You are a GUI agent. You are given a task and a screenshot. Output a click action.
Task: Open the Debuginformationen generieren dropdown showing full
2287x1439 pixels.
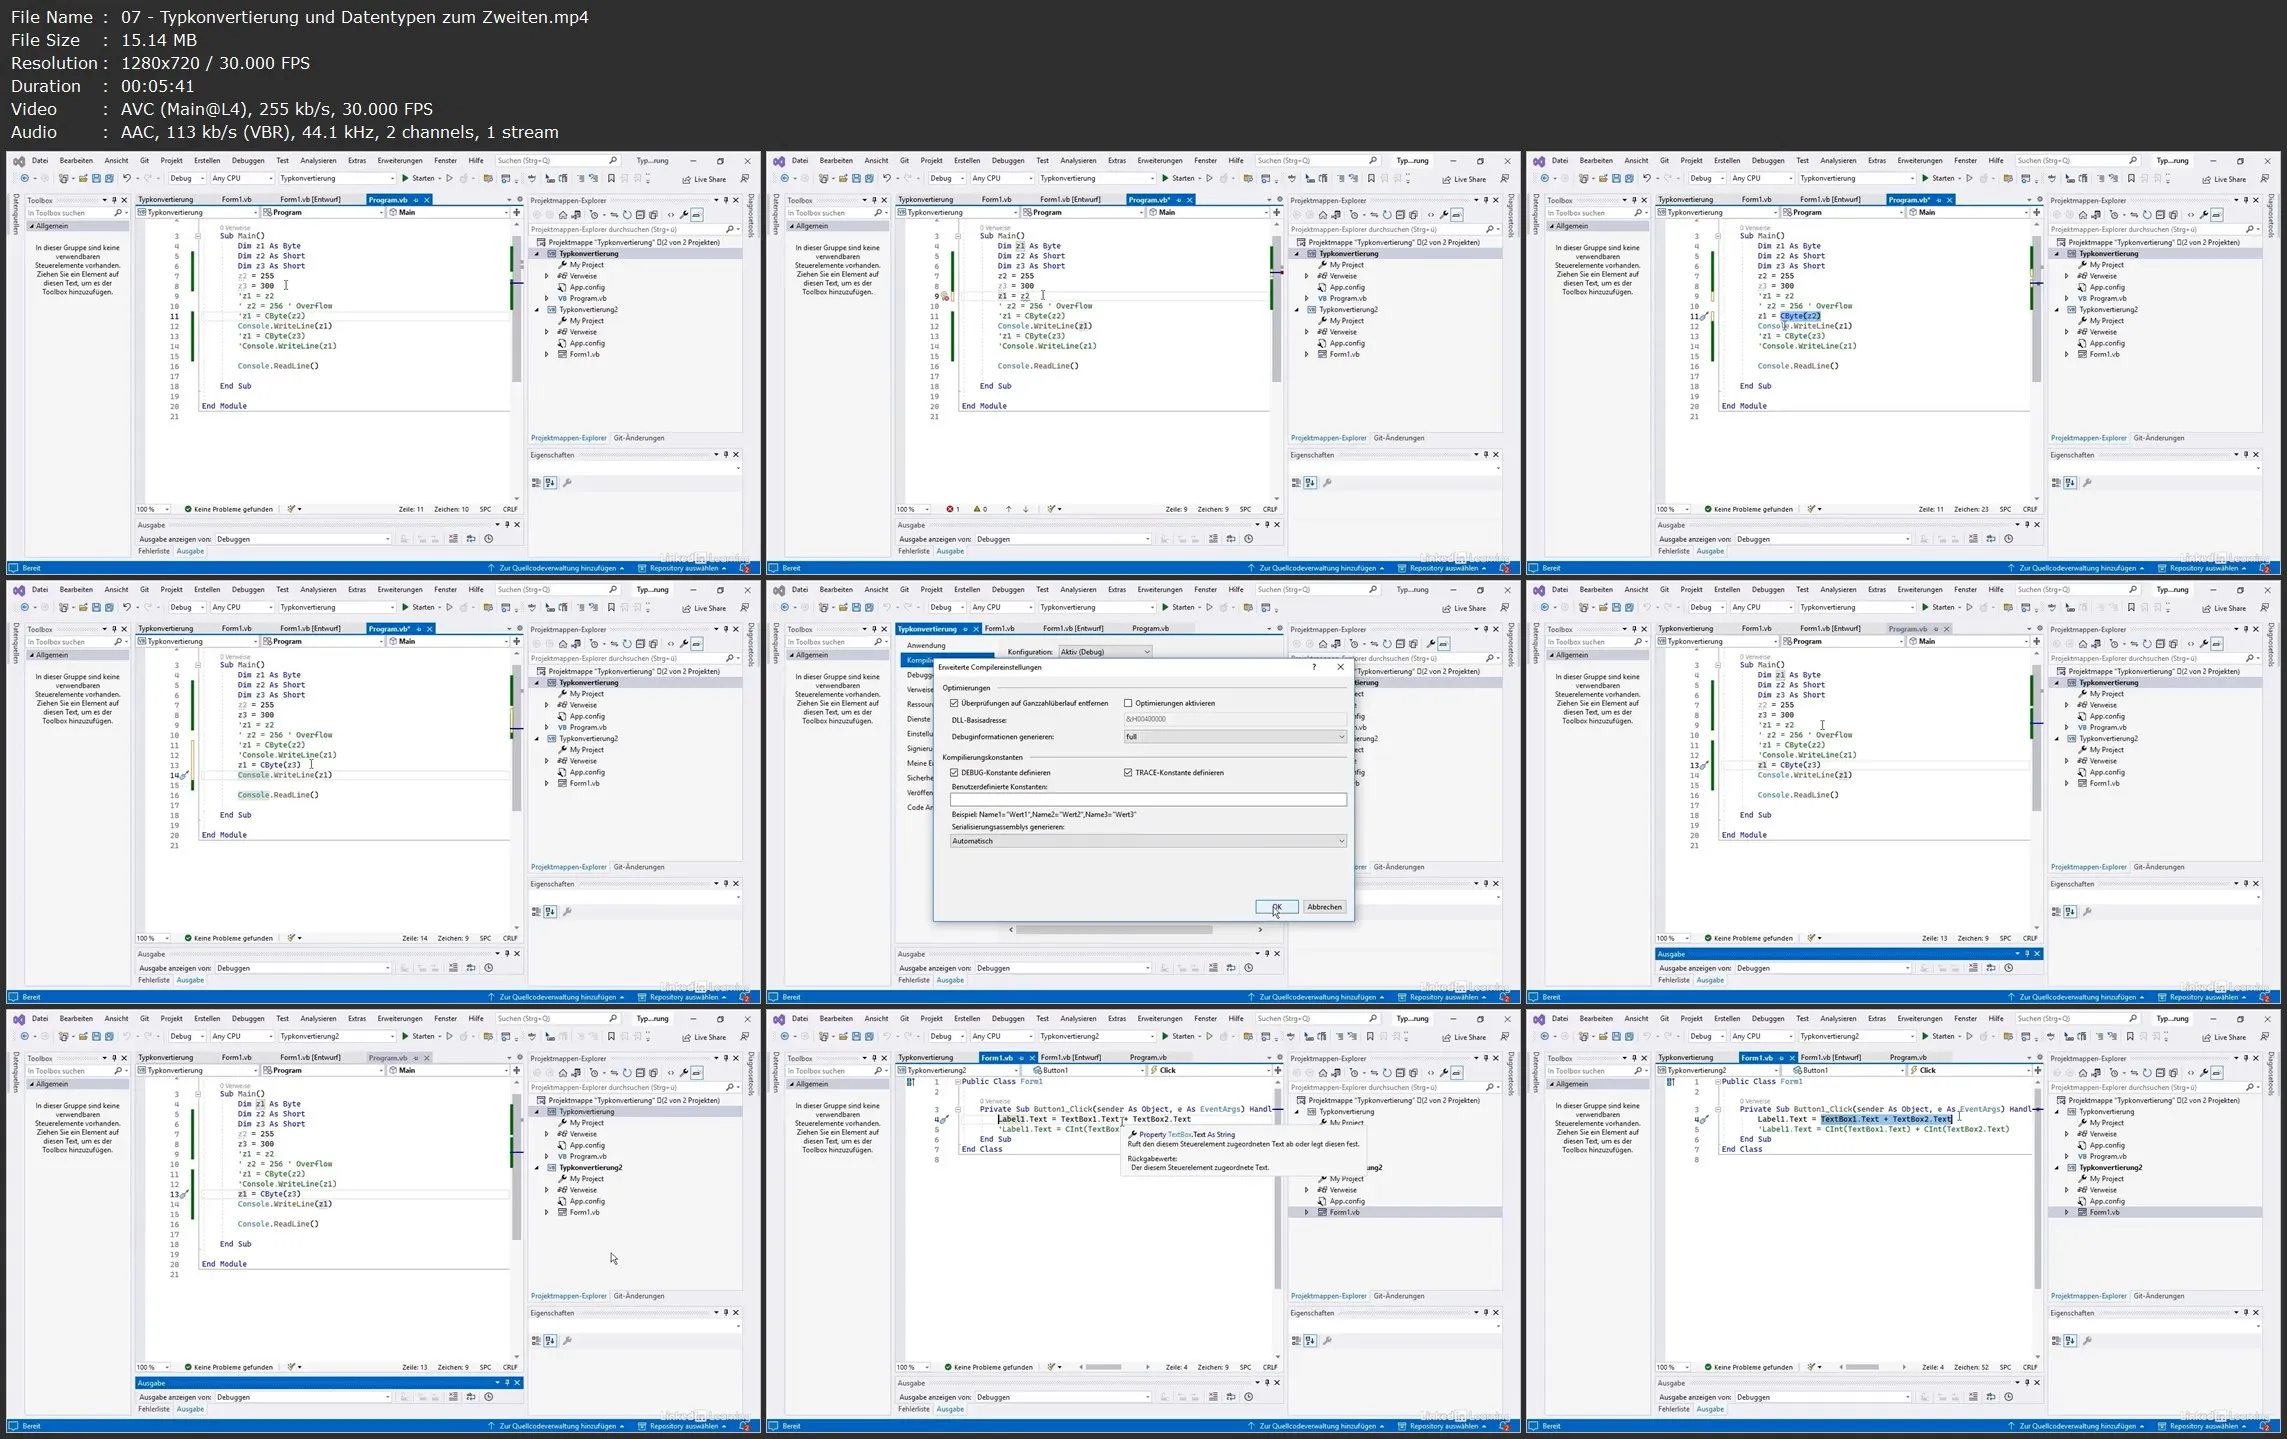point(1235,737)
